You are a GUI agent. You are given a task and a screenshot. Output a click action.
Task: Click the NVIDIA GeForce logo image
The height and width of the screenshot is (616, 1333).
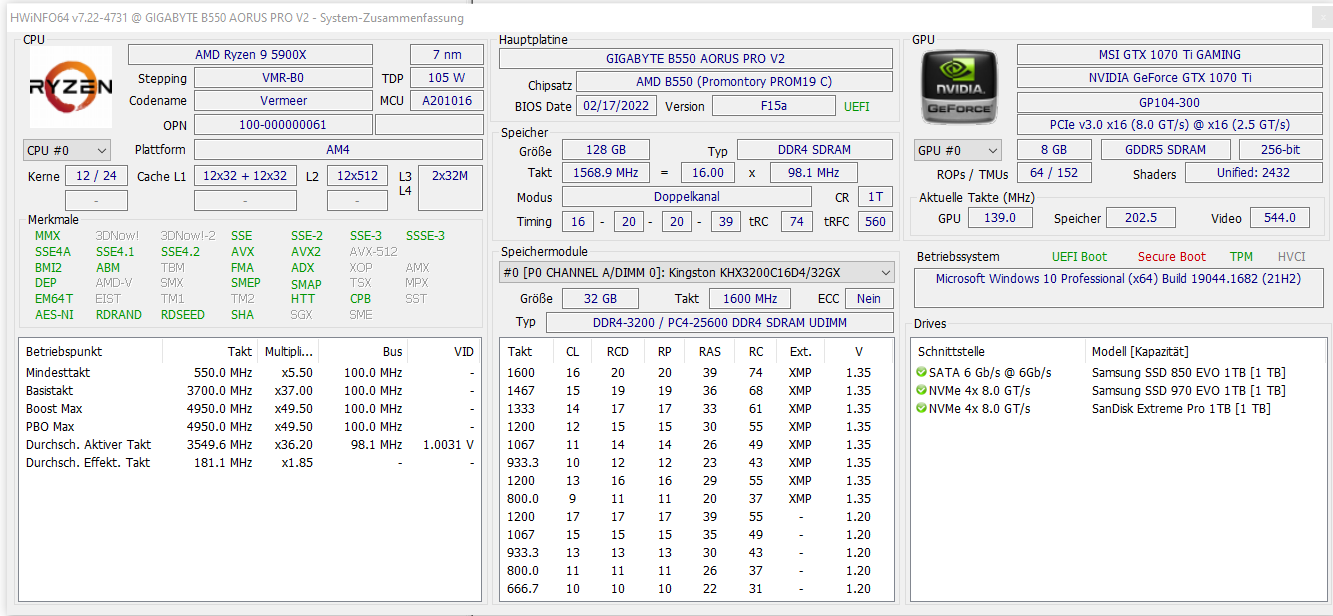958,87
